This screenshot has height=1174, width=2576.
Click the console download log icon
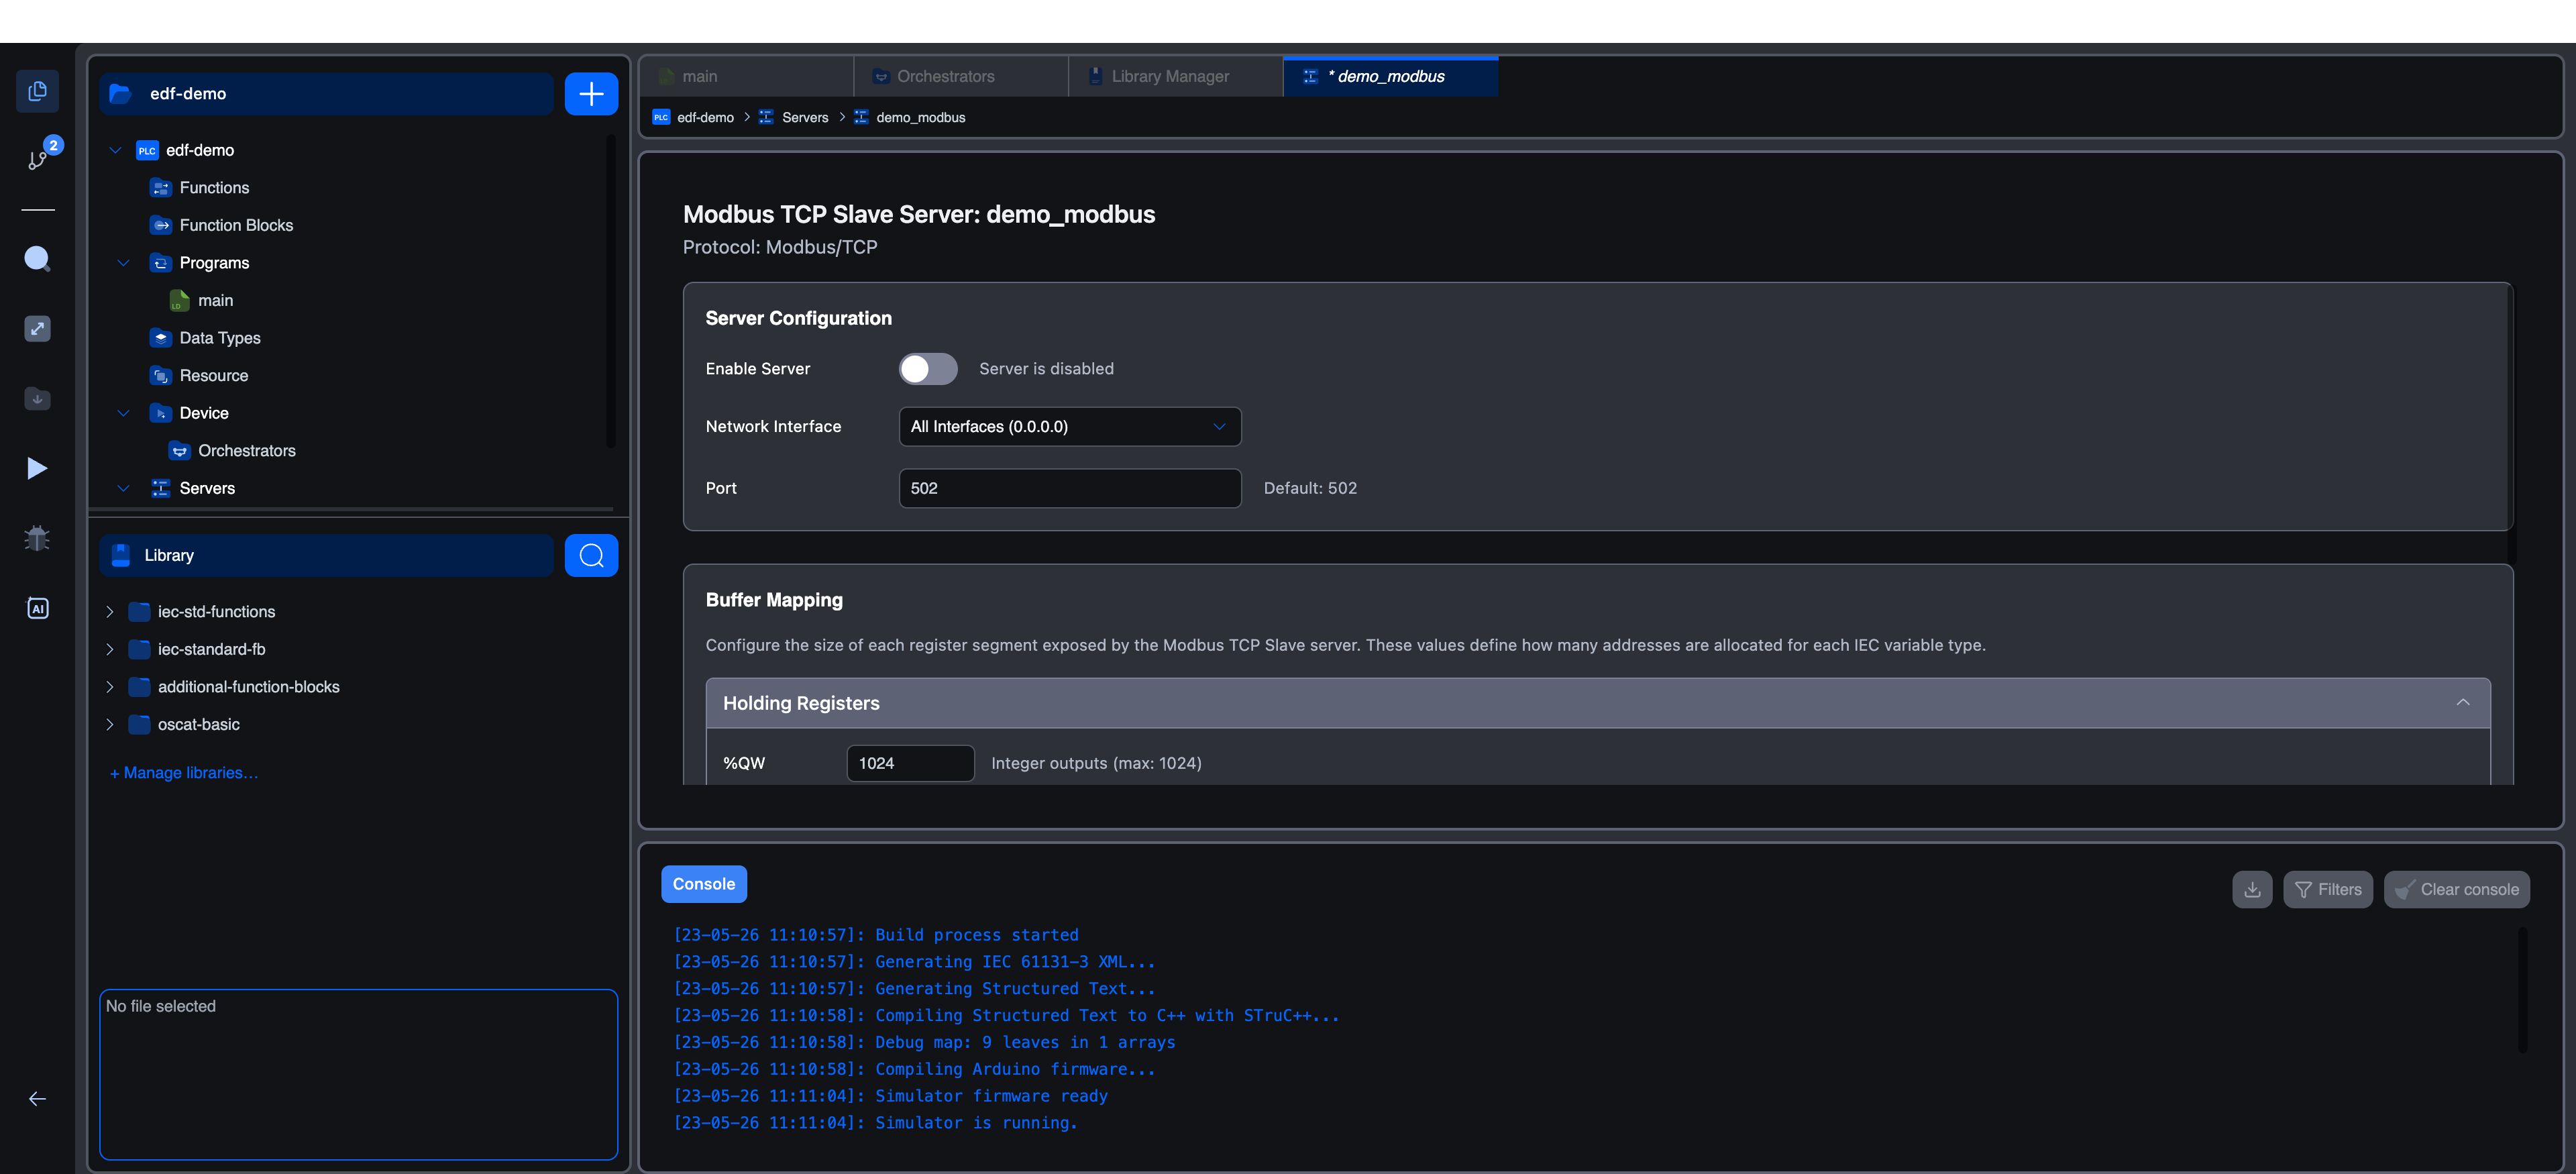pos(2252,890)
